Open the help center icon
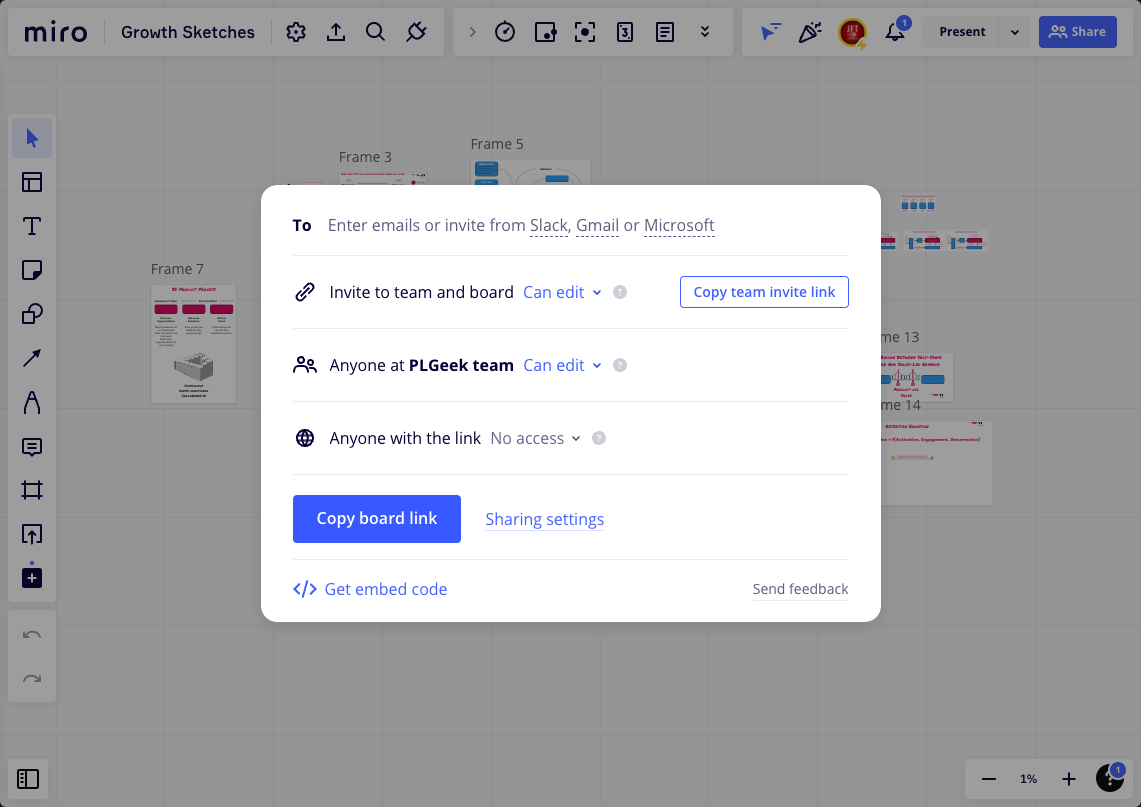 (1110, 778)
